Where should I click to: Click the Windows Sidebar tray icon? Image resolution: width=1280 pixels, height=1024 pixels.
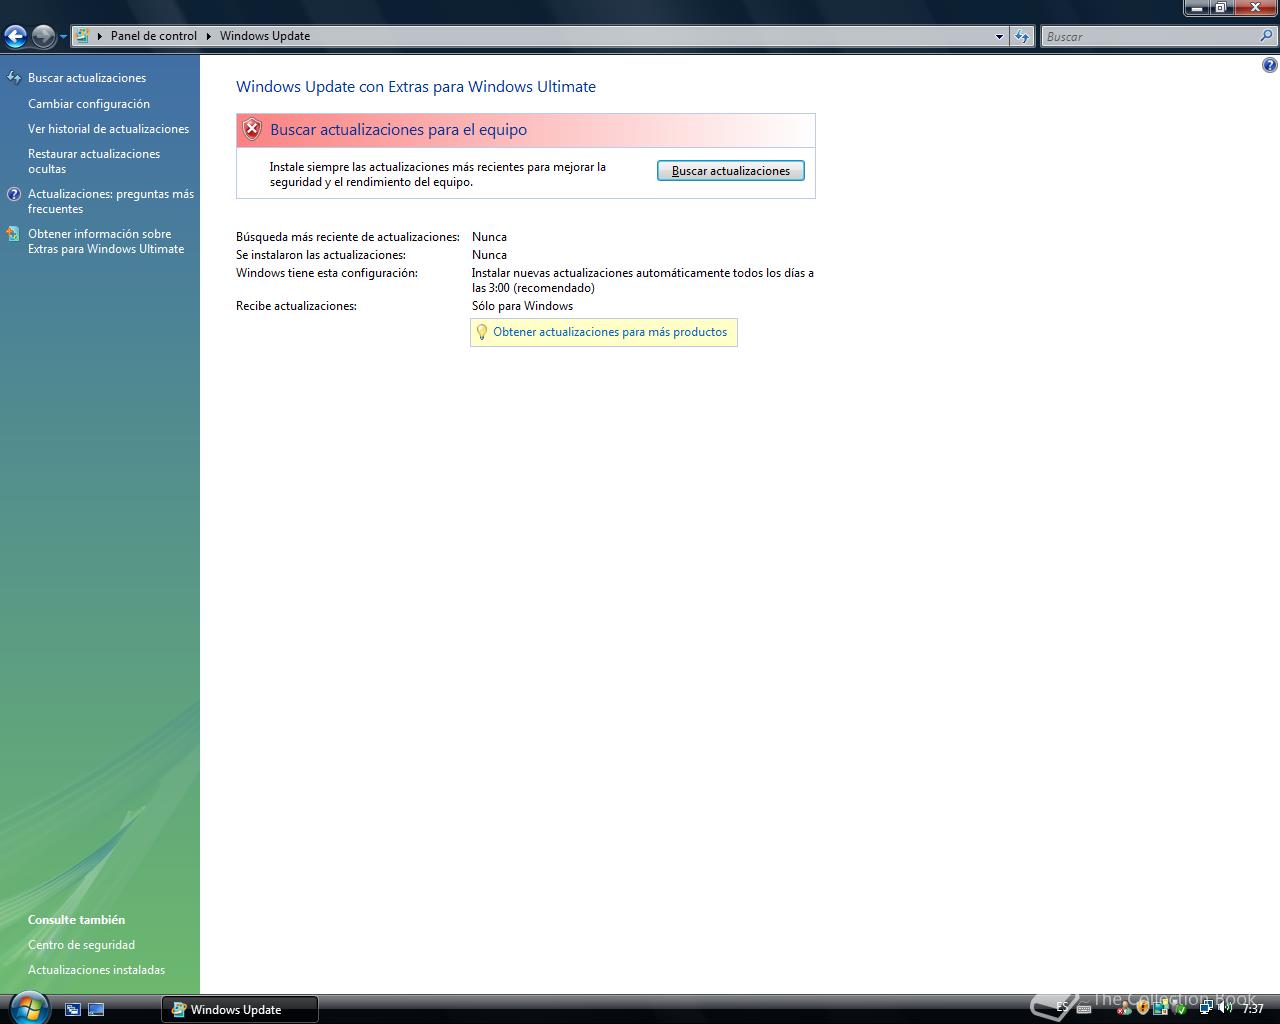1161,1008
